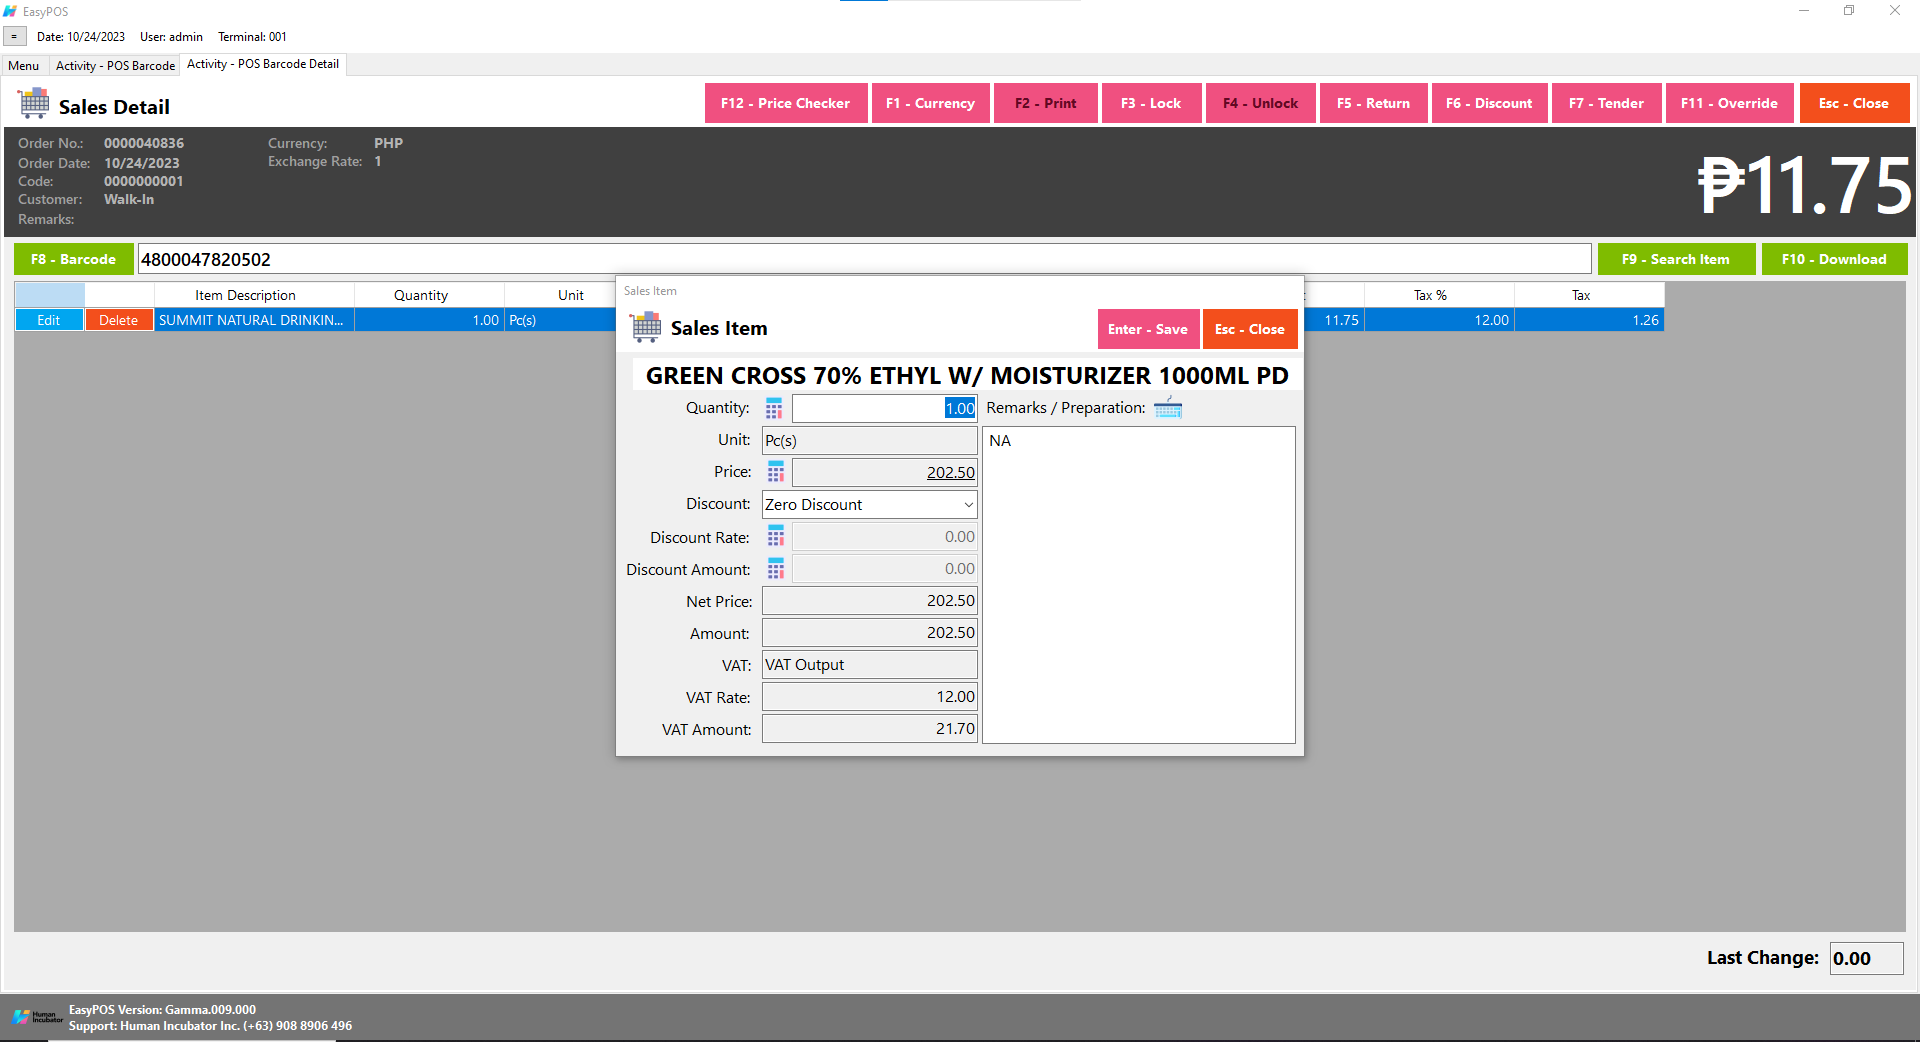
Task: Switch to Activity - POS Barcode tab
Action: coord(115,66)
